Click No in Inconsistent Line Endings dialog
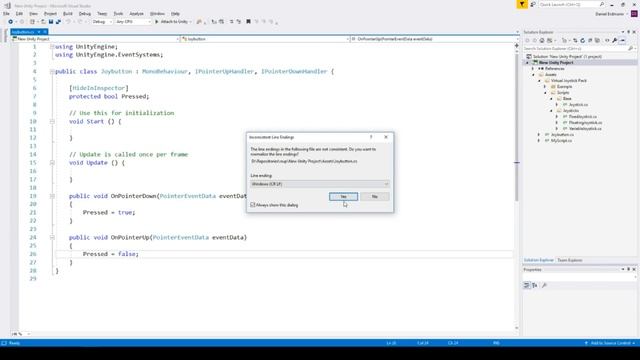This screenshot has width=640, height=360. click(374, 197)
